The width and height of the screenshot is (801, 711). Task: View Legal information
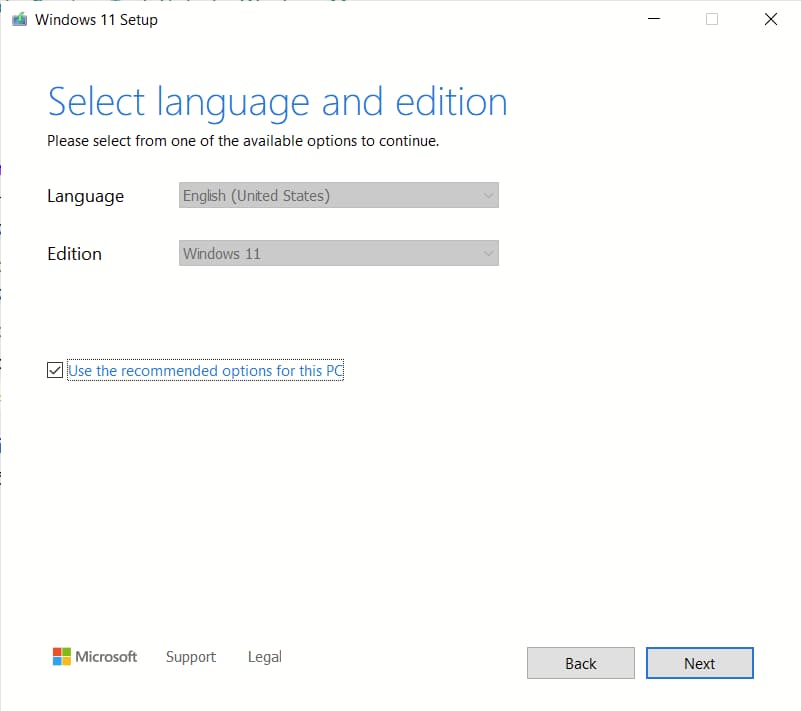click(264, 657)
